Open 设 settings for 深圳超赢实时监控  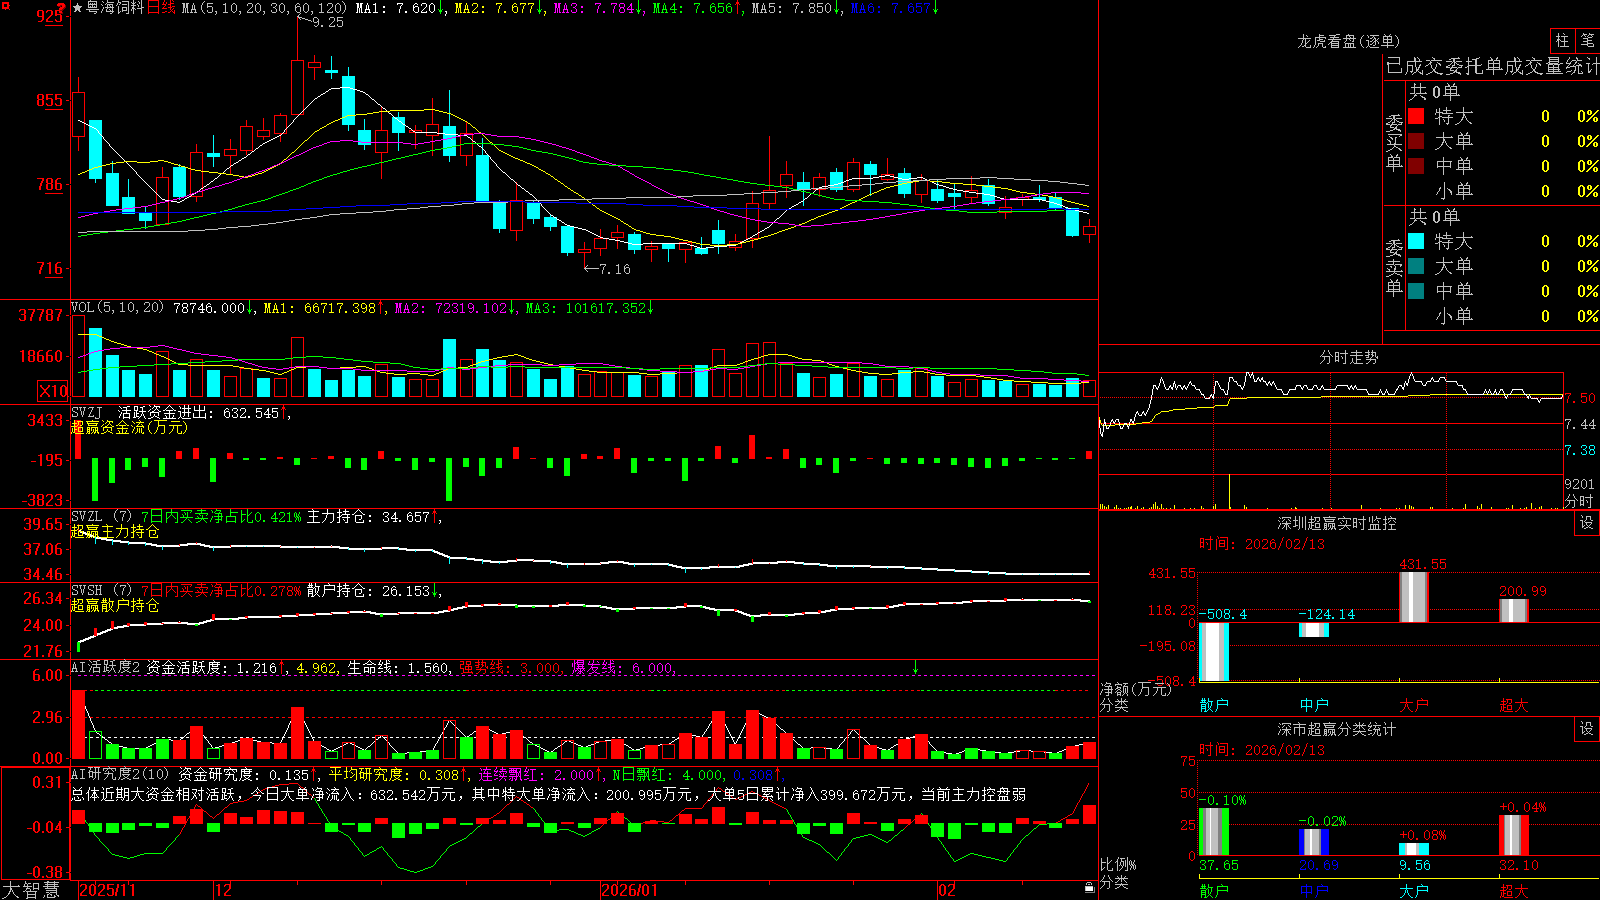point(1587,523)
